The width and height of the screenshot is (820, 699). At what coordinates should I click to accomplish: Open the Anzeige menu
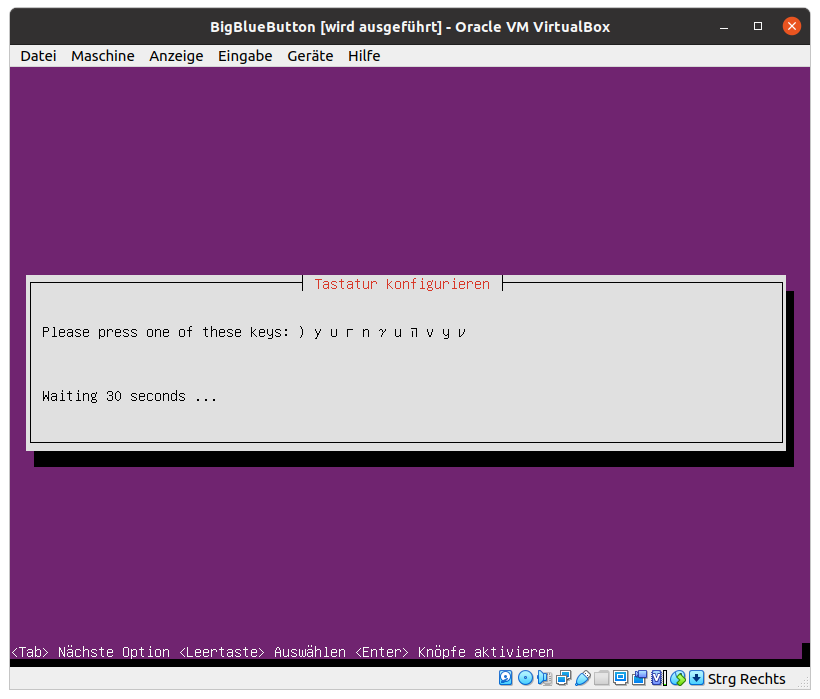pos(176,56)
